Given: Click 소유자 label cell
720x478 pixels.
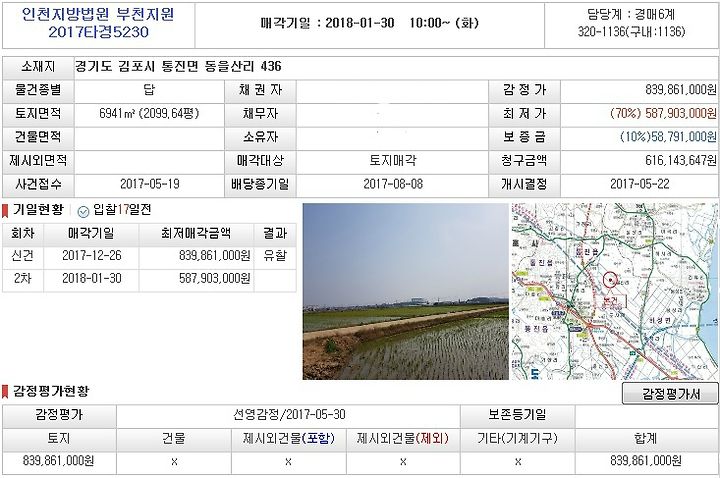Looking at the screenshot, I should coord(260,137).
